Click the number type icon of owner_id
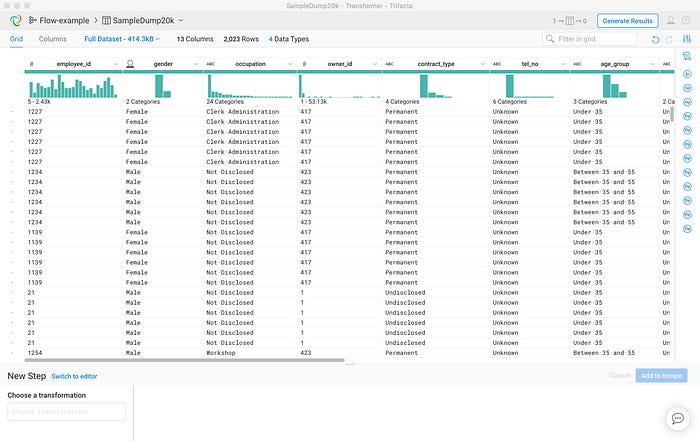The height and width of the screenshot is (441, 700). click(x=304, y=64)
